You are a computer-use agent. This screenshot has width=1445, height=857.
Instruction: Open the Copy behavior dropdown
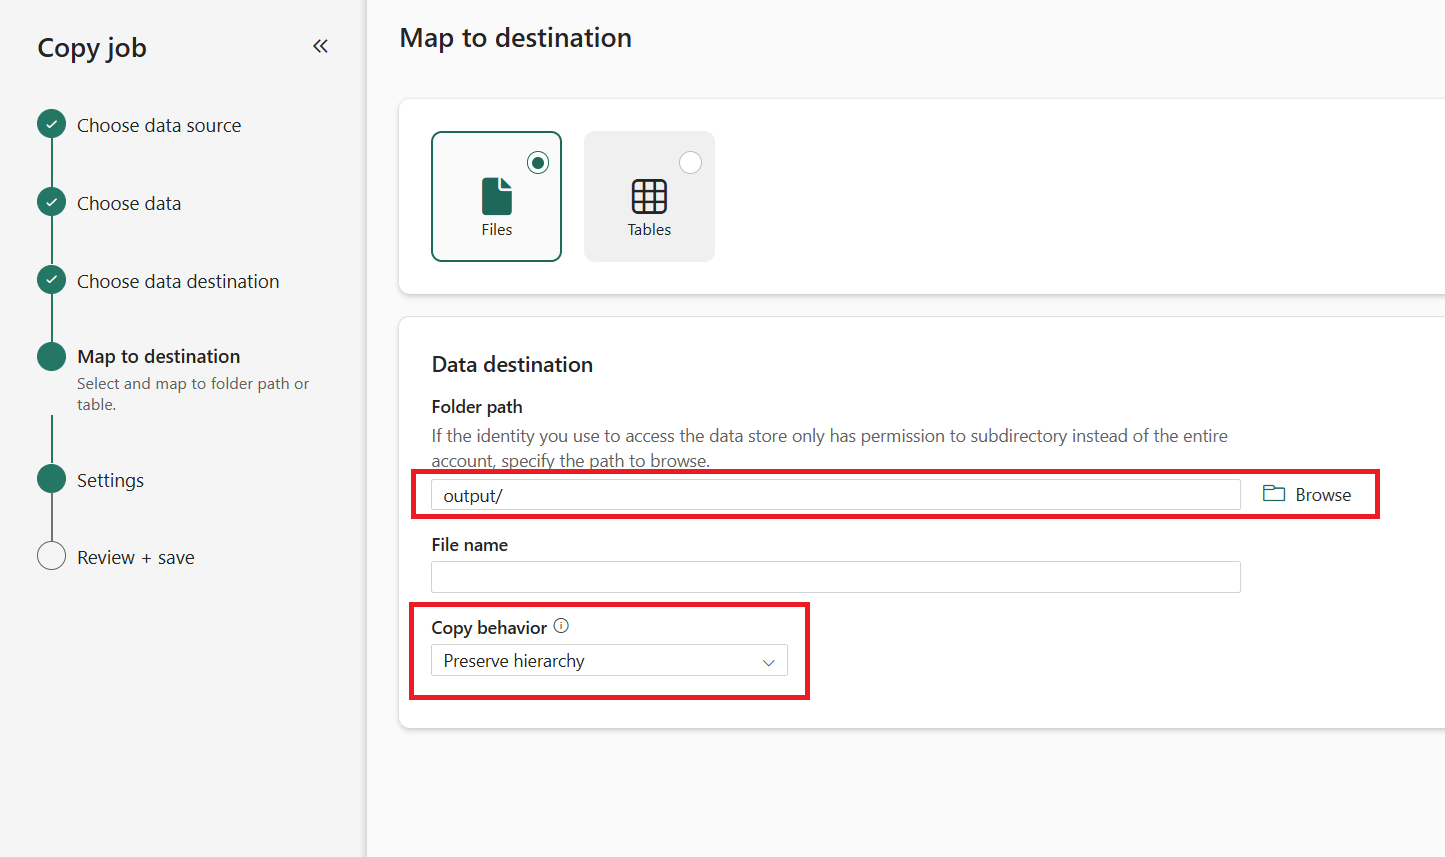click(x=608, y=661)
